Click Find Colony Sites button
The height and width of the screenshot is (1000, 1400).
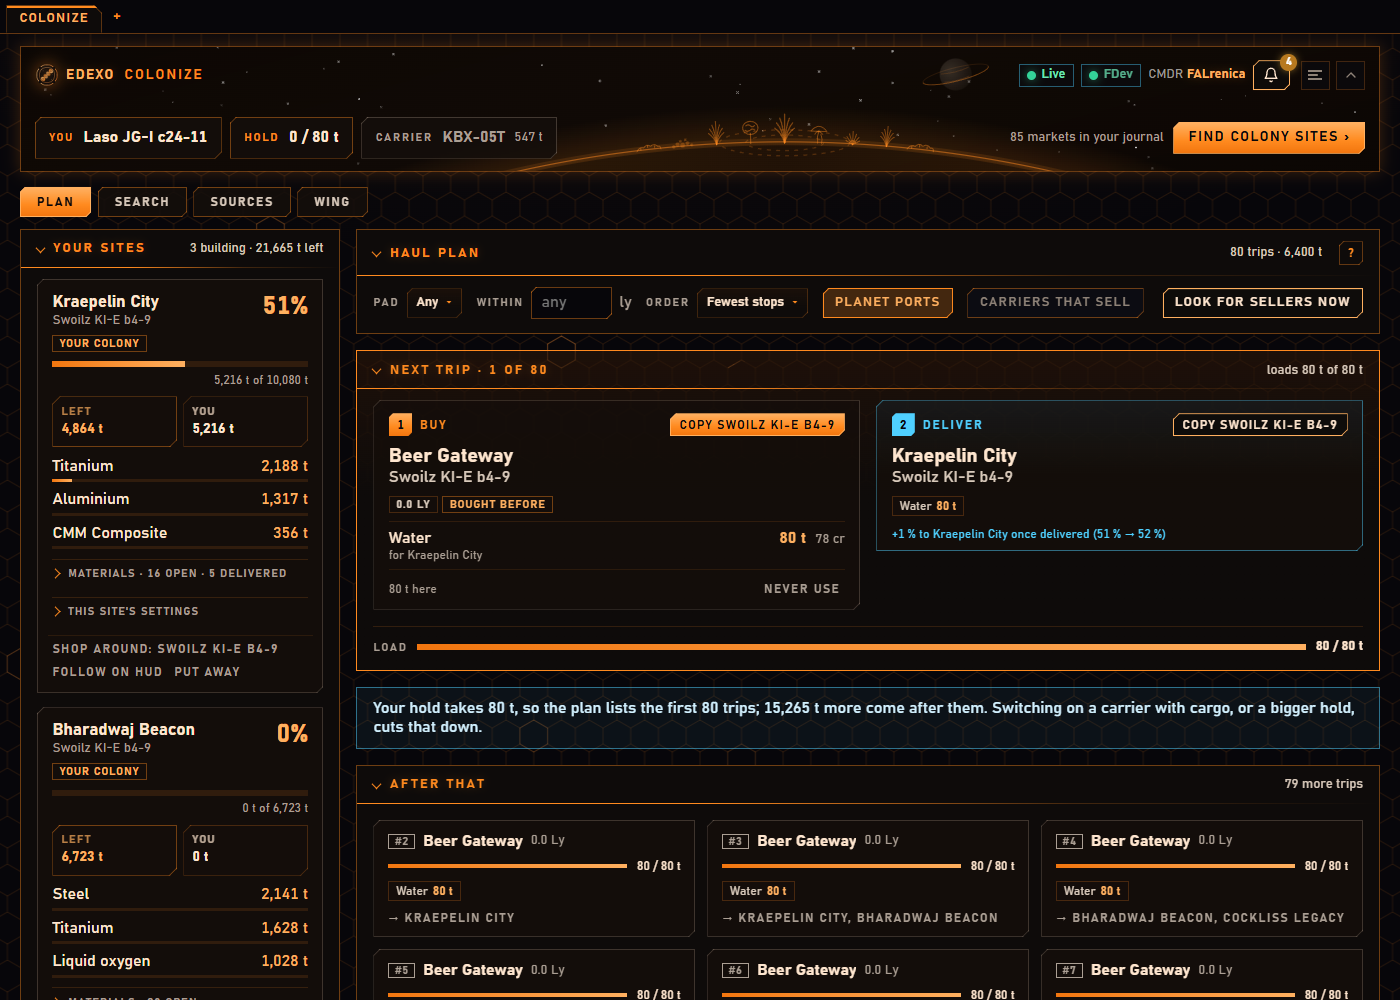click(1269, 137)
